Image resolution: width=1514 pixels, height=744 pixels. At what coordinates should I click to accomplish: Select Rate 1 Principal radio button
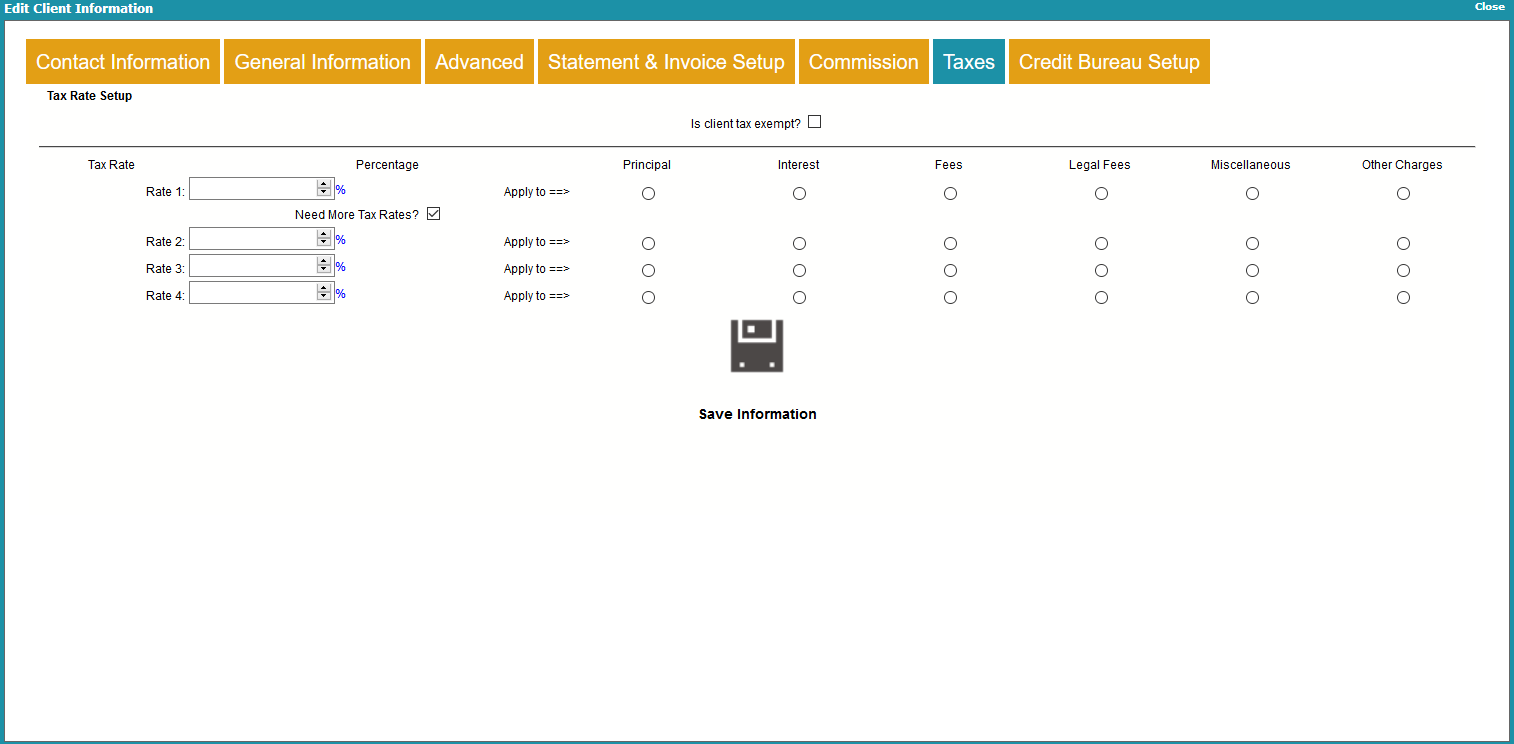click(648, 194)
